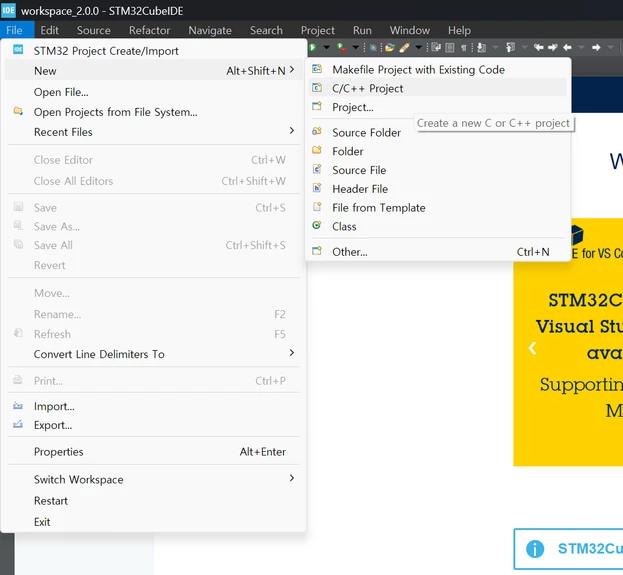
Task: Click the Forward navigation arrow icon
Action: pos(596,48)
